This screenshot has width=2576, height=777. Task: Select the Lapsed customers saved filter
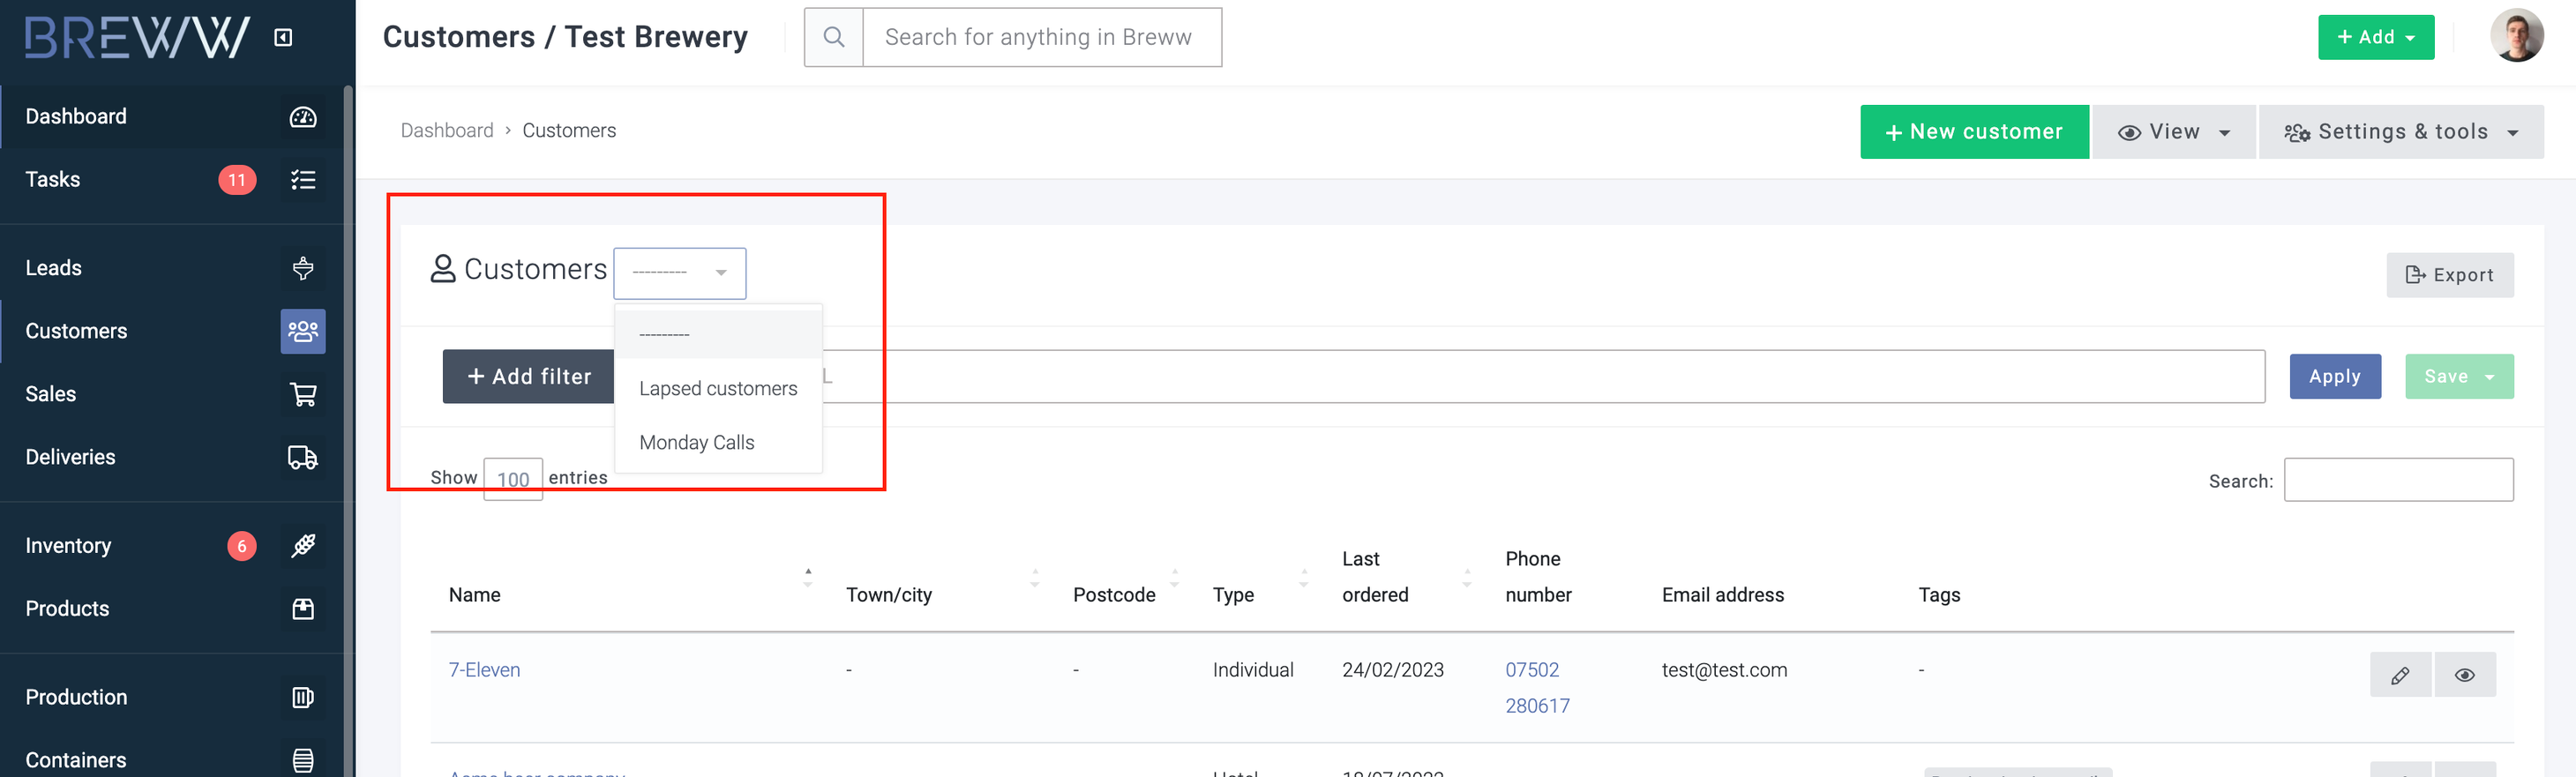pyautogui.click(x=718, y=389)
